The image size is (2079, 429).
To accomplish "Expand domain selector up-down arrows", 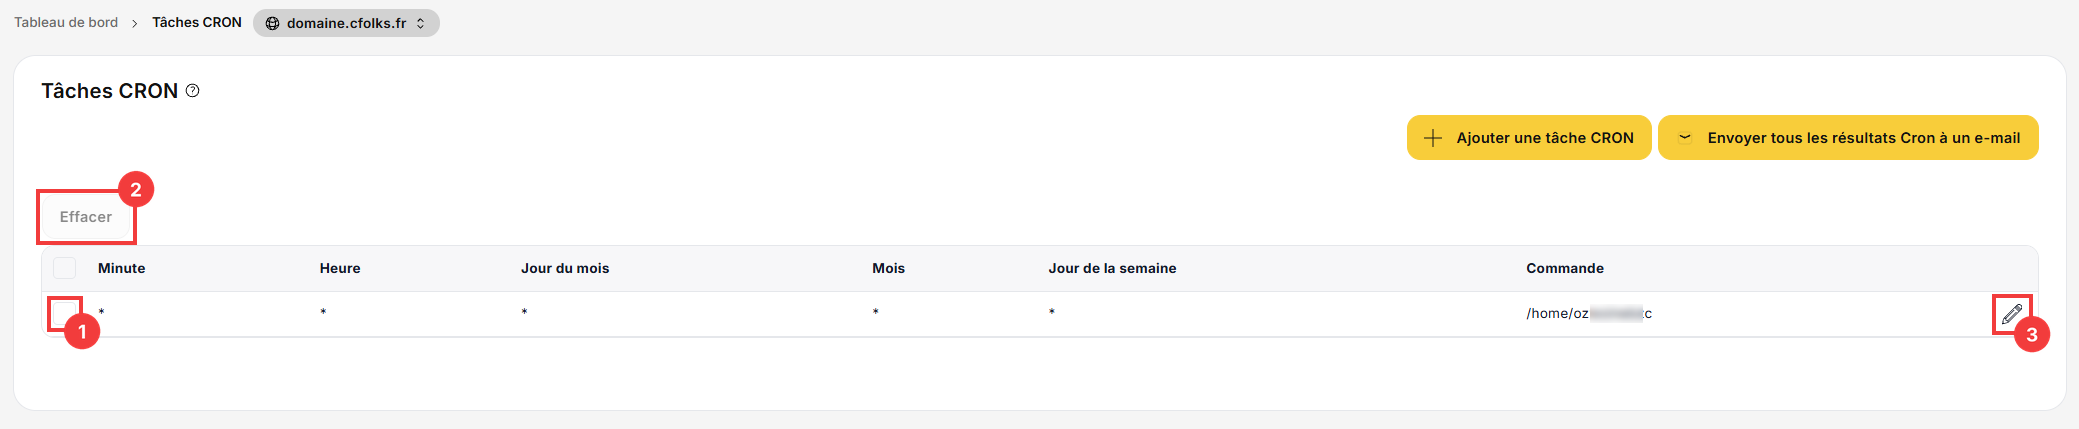I will (421, 23).
